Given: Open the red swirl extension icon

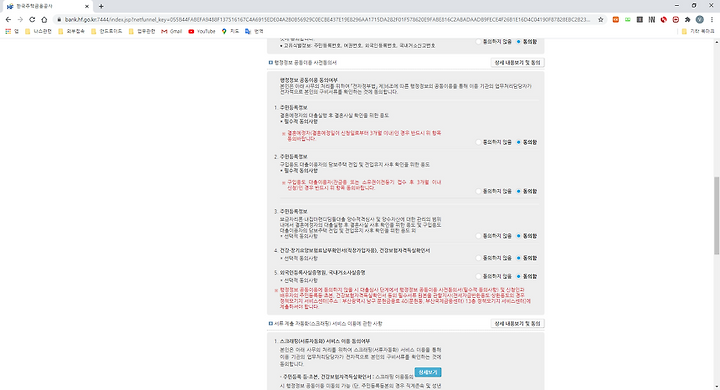Looking at the screenshot, I should pos(664,20).
